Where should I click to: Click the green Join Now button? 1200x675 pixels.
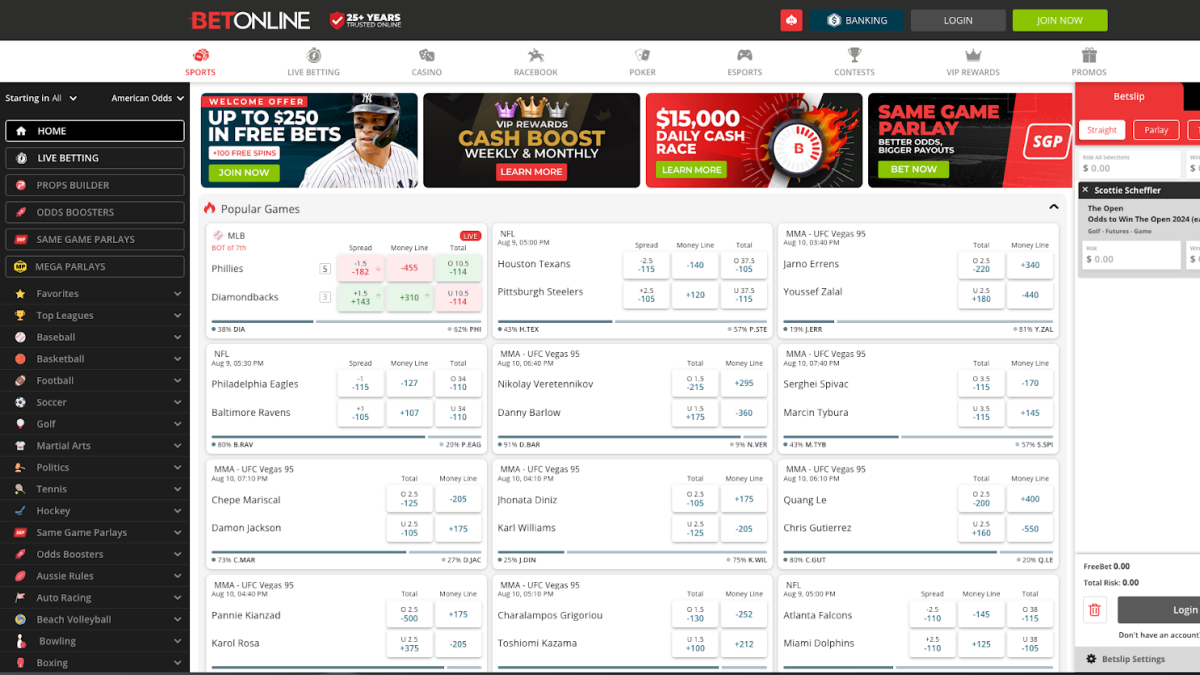(x=1059, y=20)
